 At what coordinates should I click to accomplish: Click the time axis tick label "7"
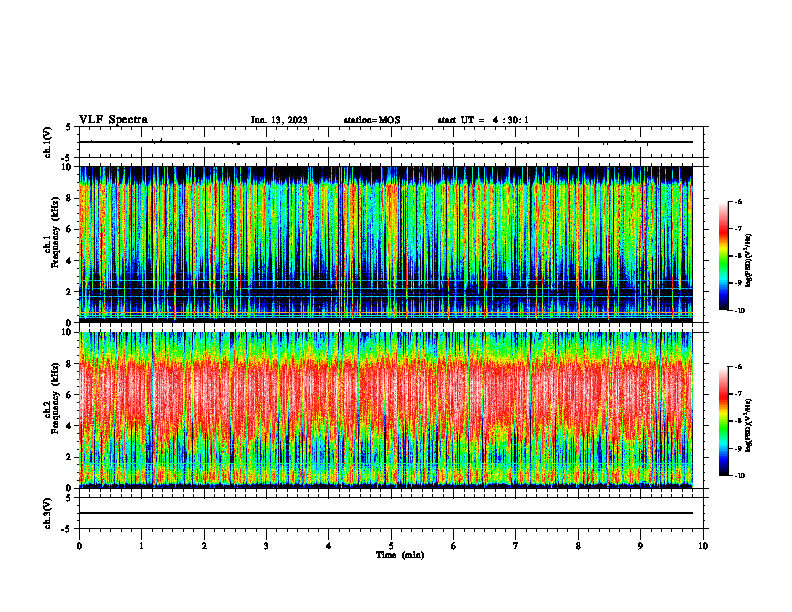(x=516, y=546)
